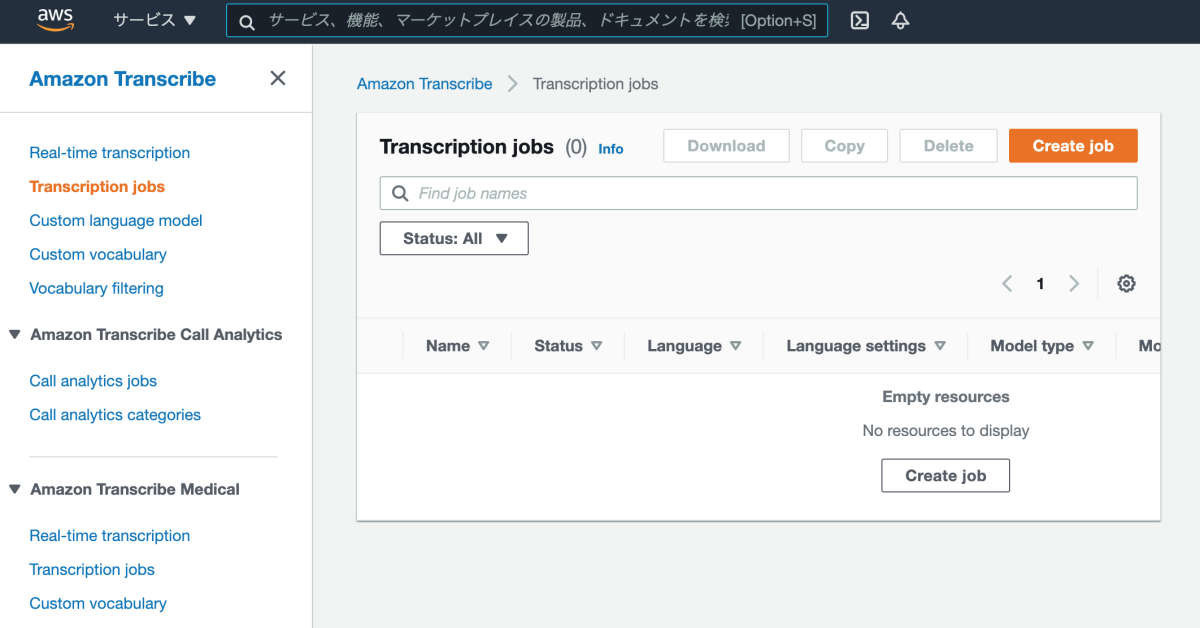Go to next page arrow
This screenshot has height=628, width=1200.
point(1074,283)
